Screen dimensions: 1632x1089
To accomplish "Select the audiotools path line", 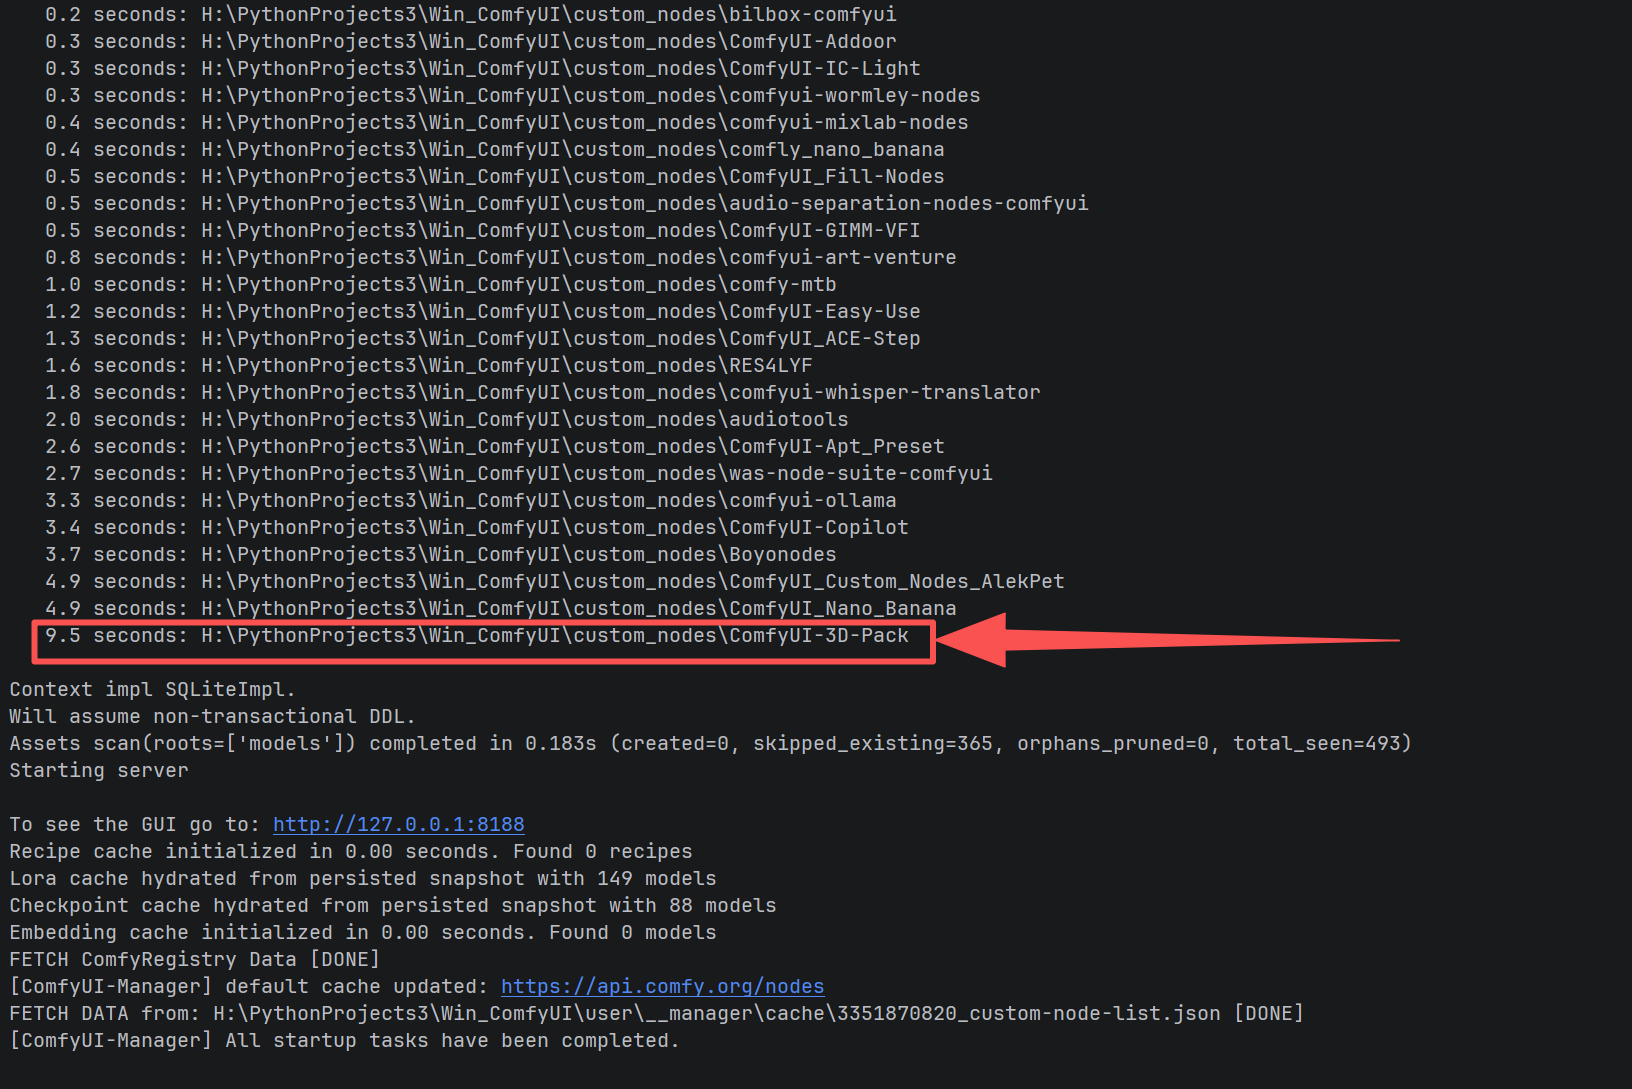I will 447,419.
